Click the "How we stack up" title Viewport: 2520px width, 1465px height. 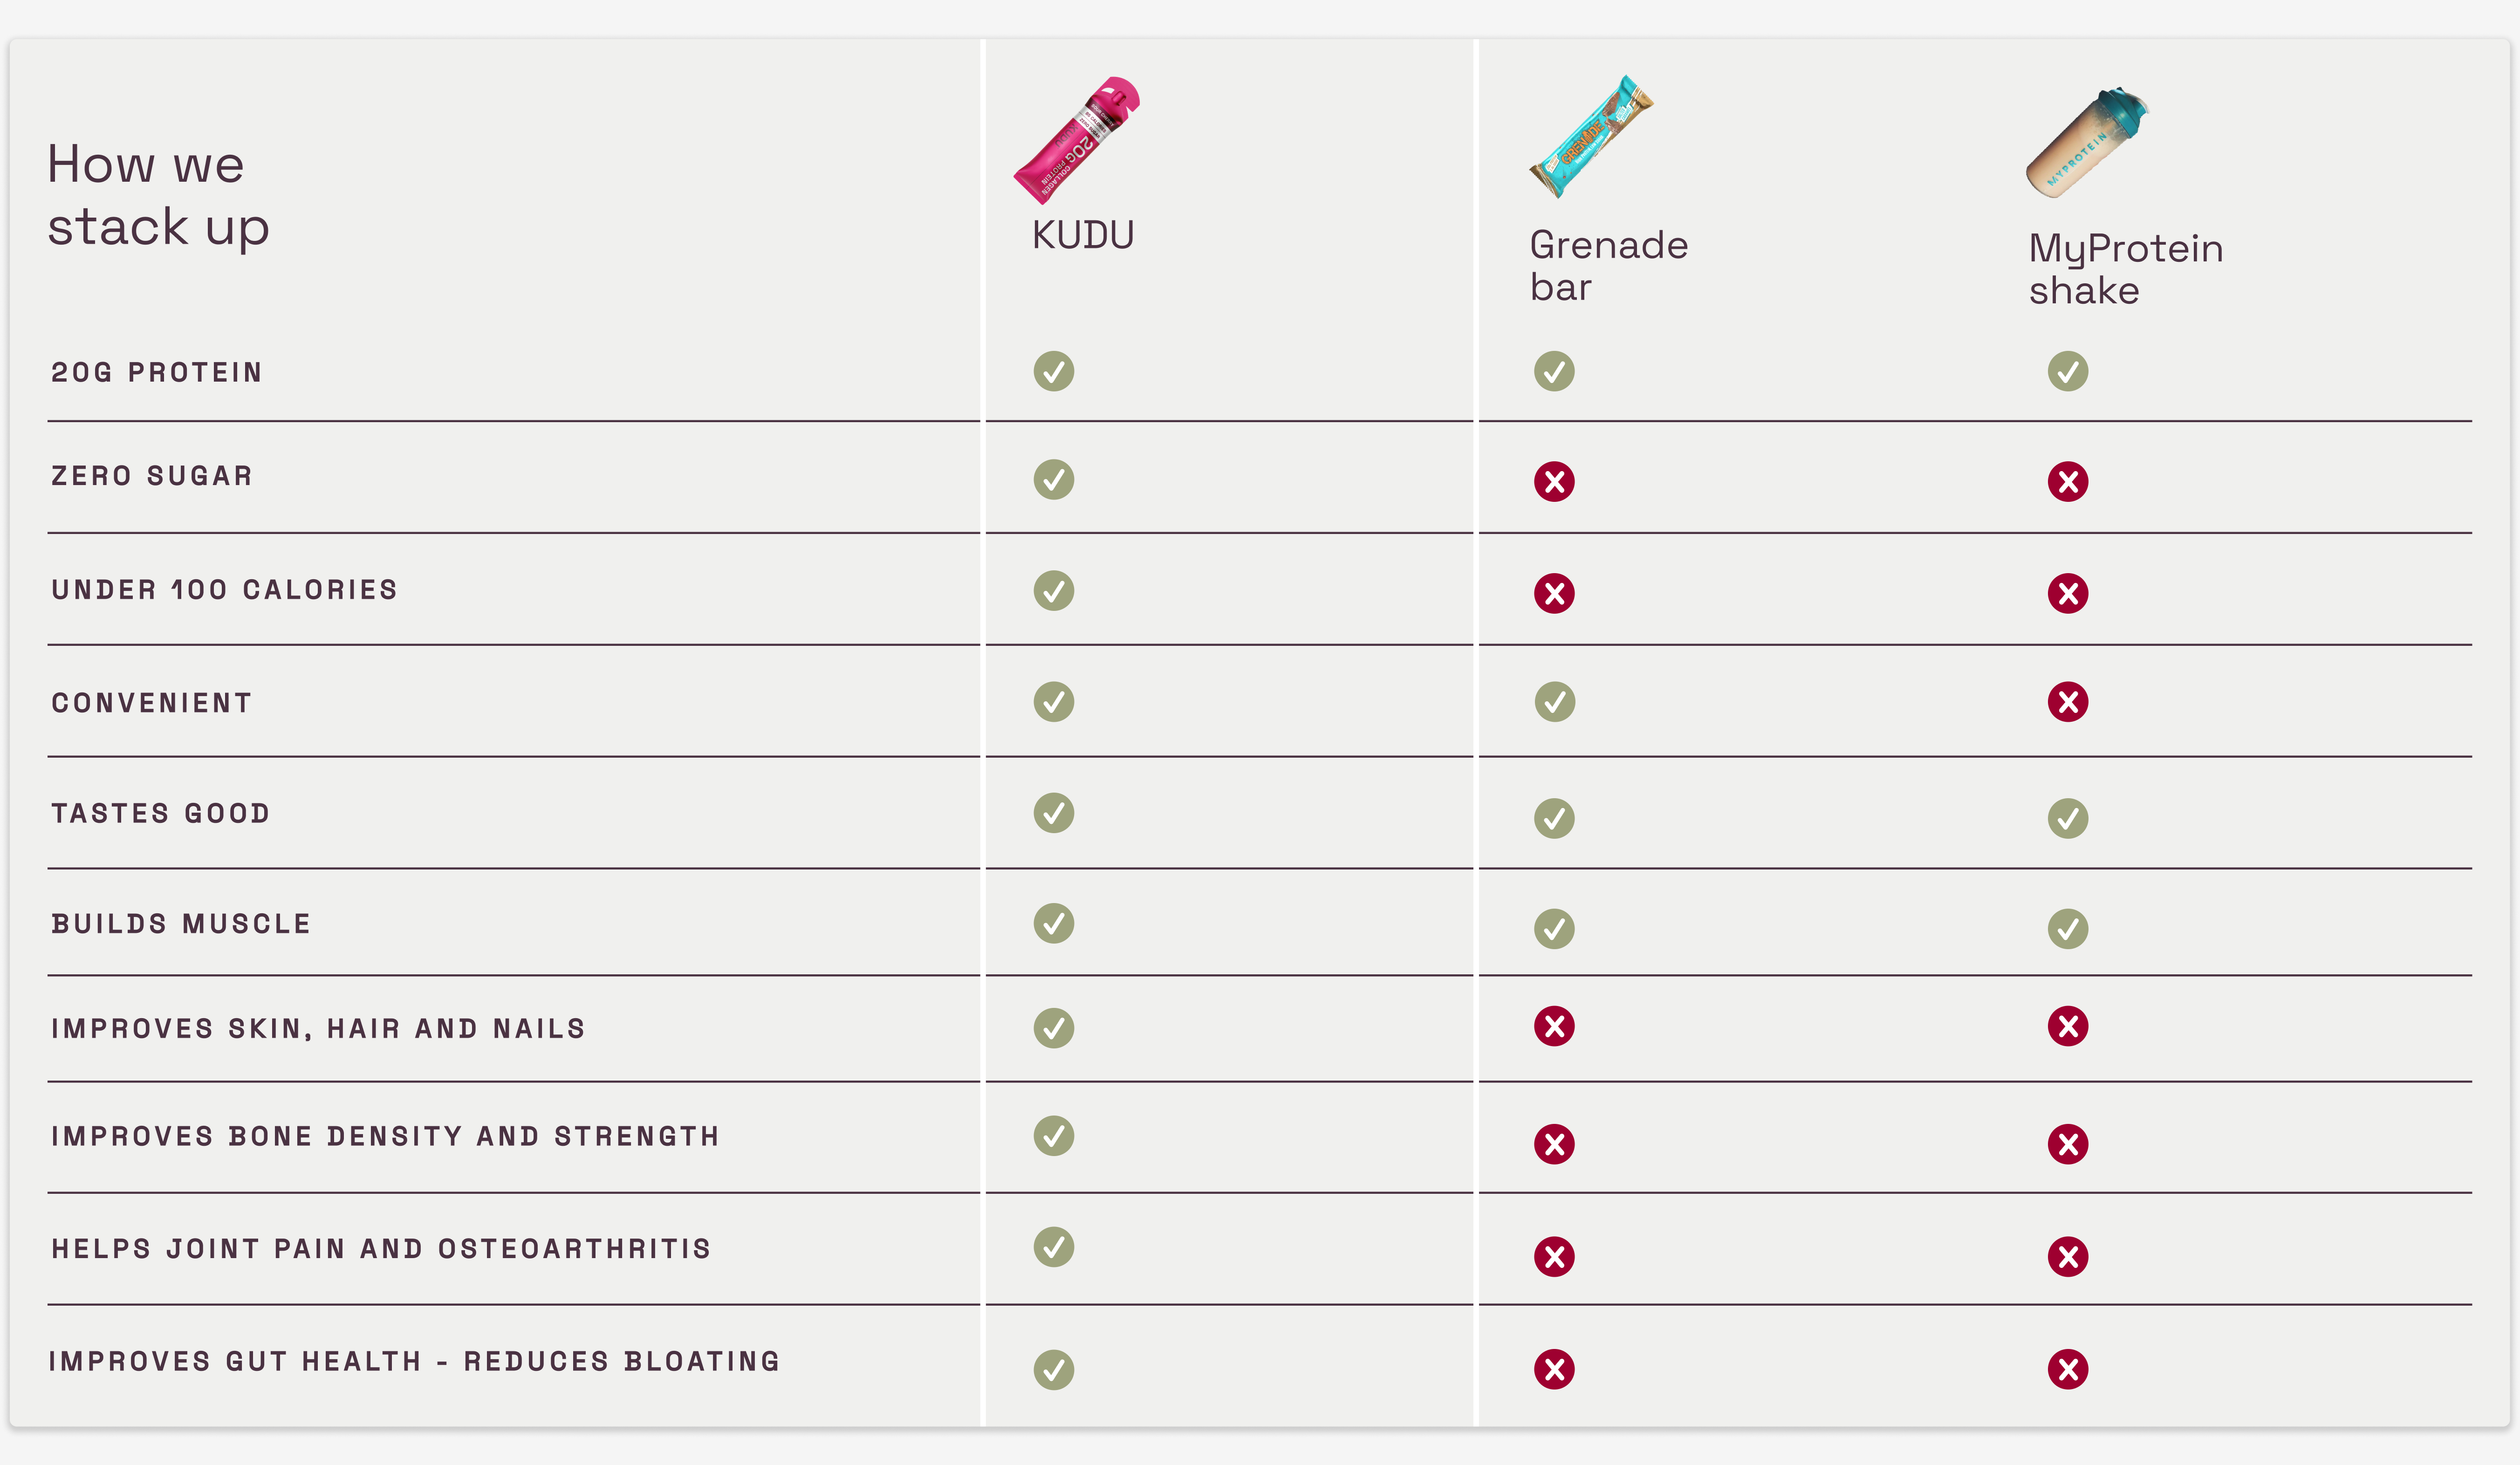coord(158,195)
